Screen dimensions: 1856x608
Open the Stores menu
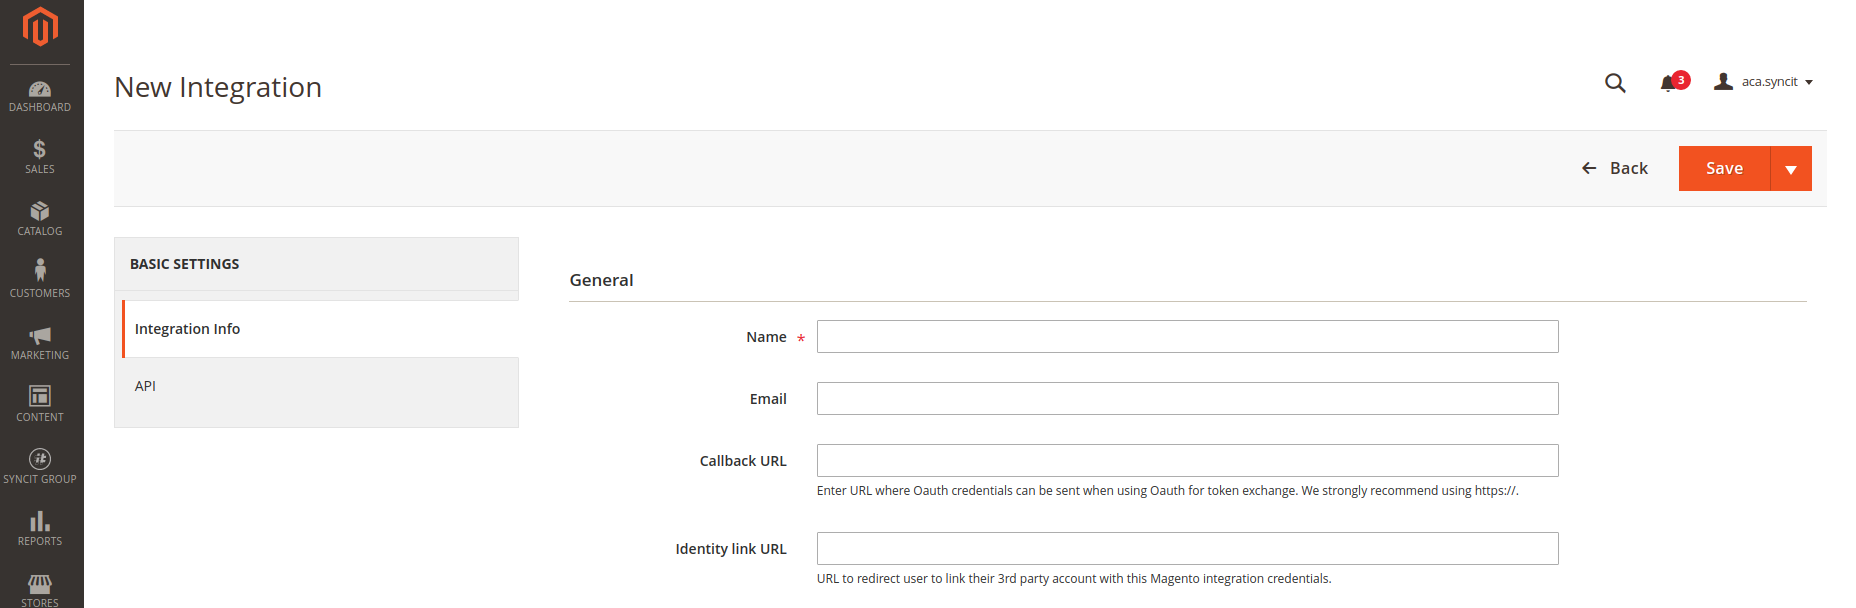(x=40, y=589)
